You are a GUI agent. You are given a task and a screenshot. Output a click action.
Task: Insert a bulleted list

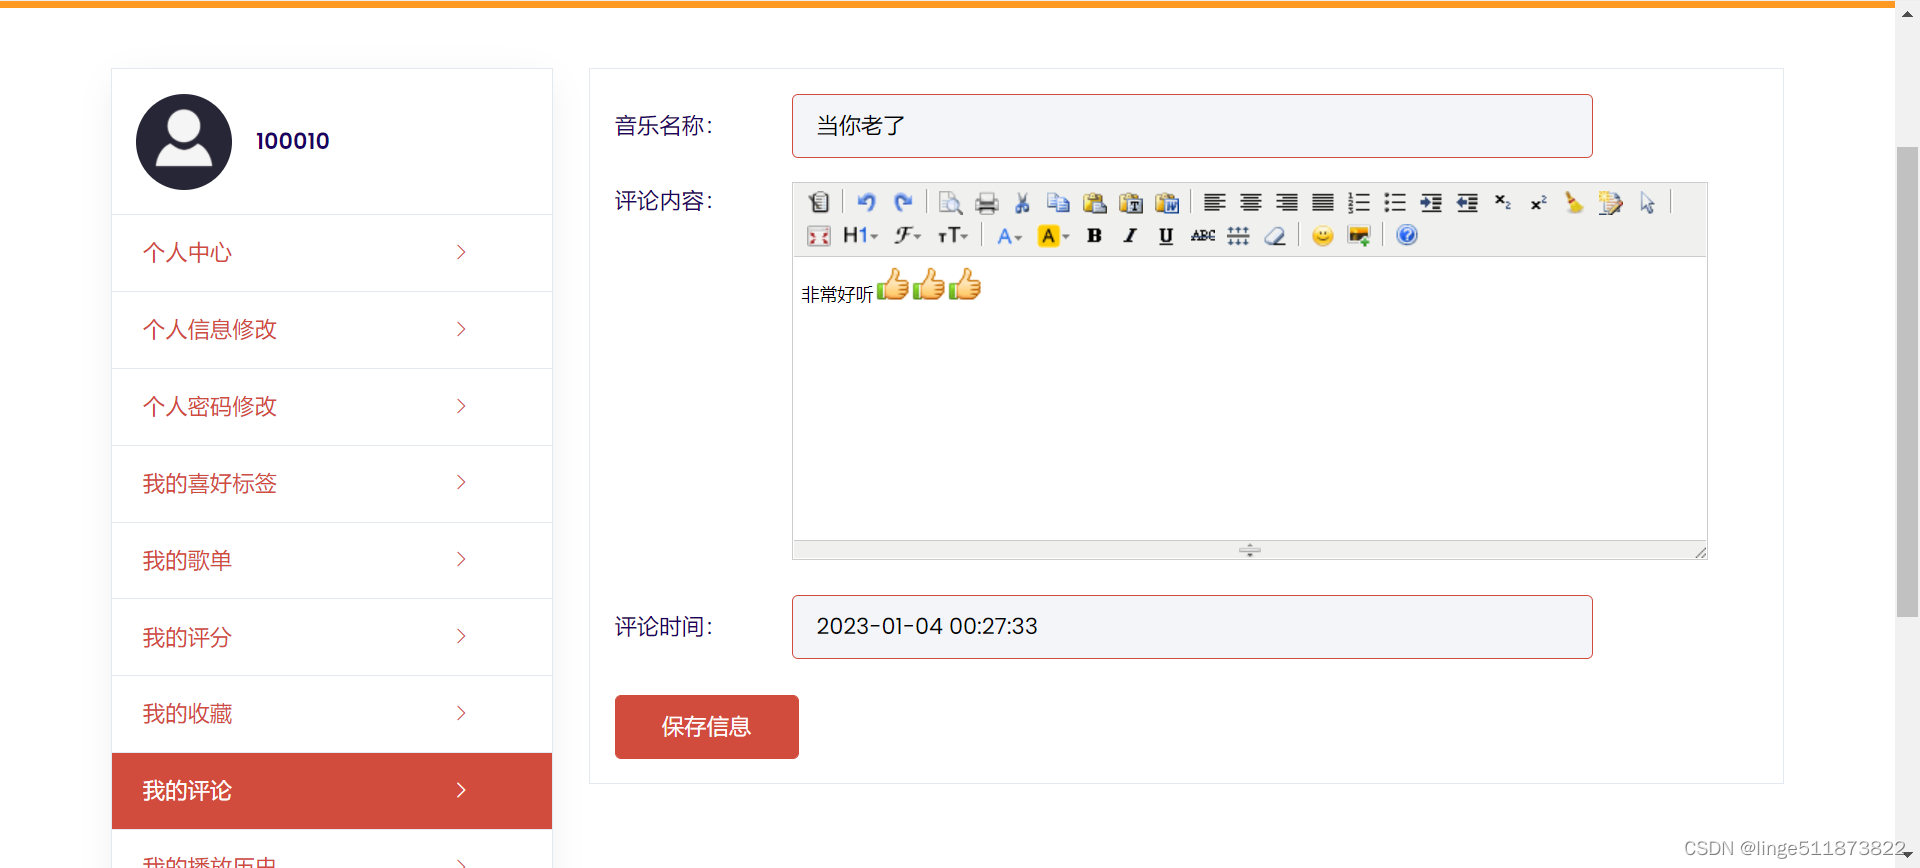pyautogui.click(x=1395, y=202)
